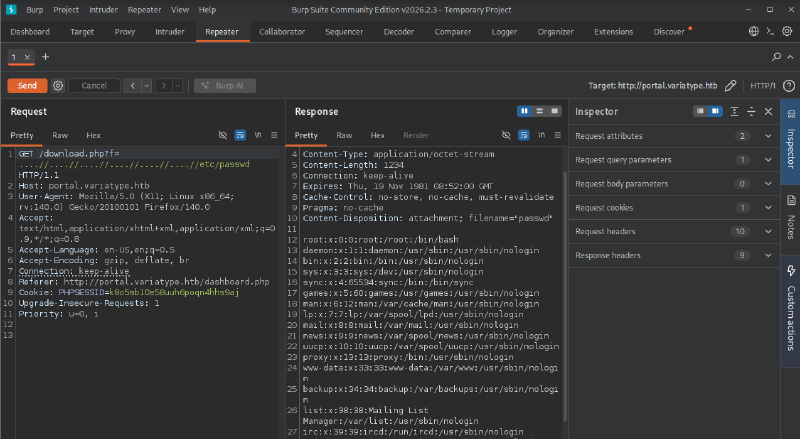Click the Burp Suite logo icon
This screenshot has width=800, height=439.
(x=11, y=9)
